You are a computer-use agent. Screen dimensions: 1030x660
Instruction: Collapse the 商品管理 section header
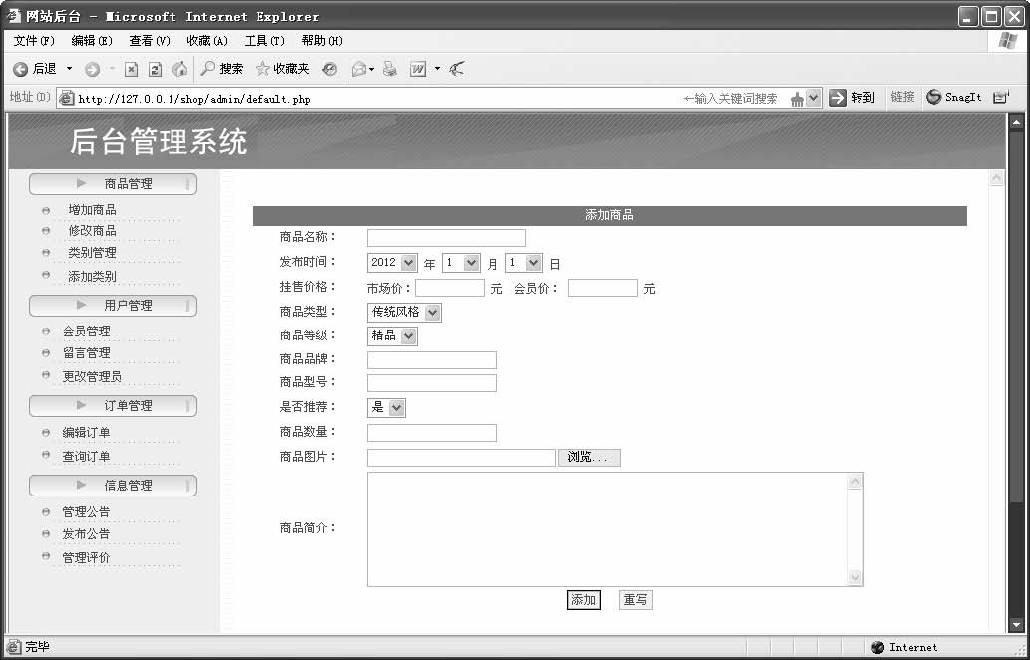click(x=113, y=184)
